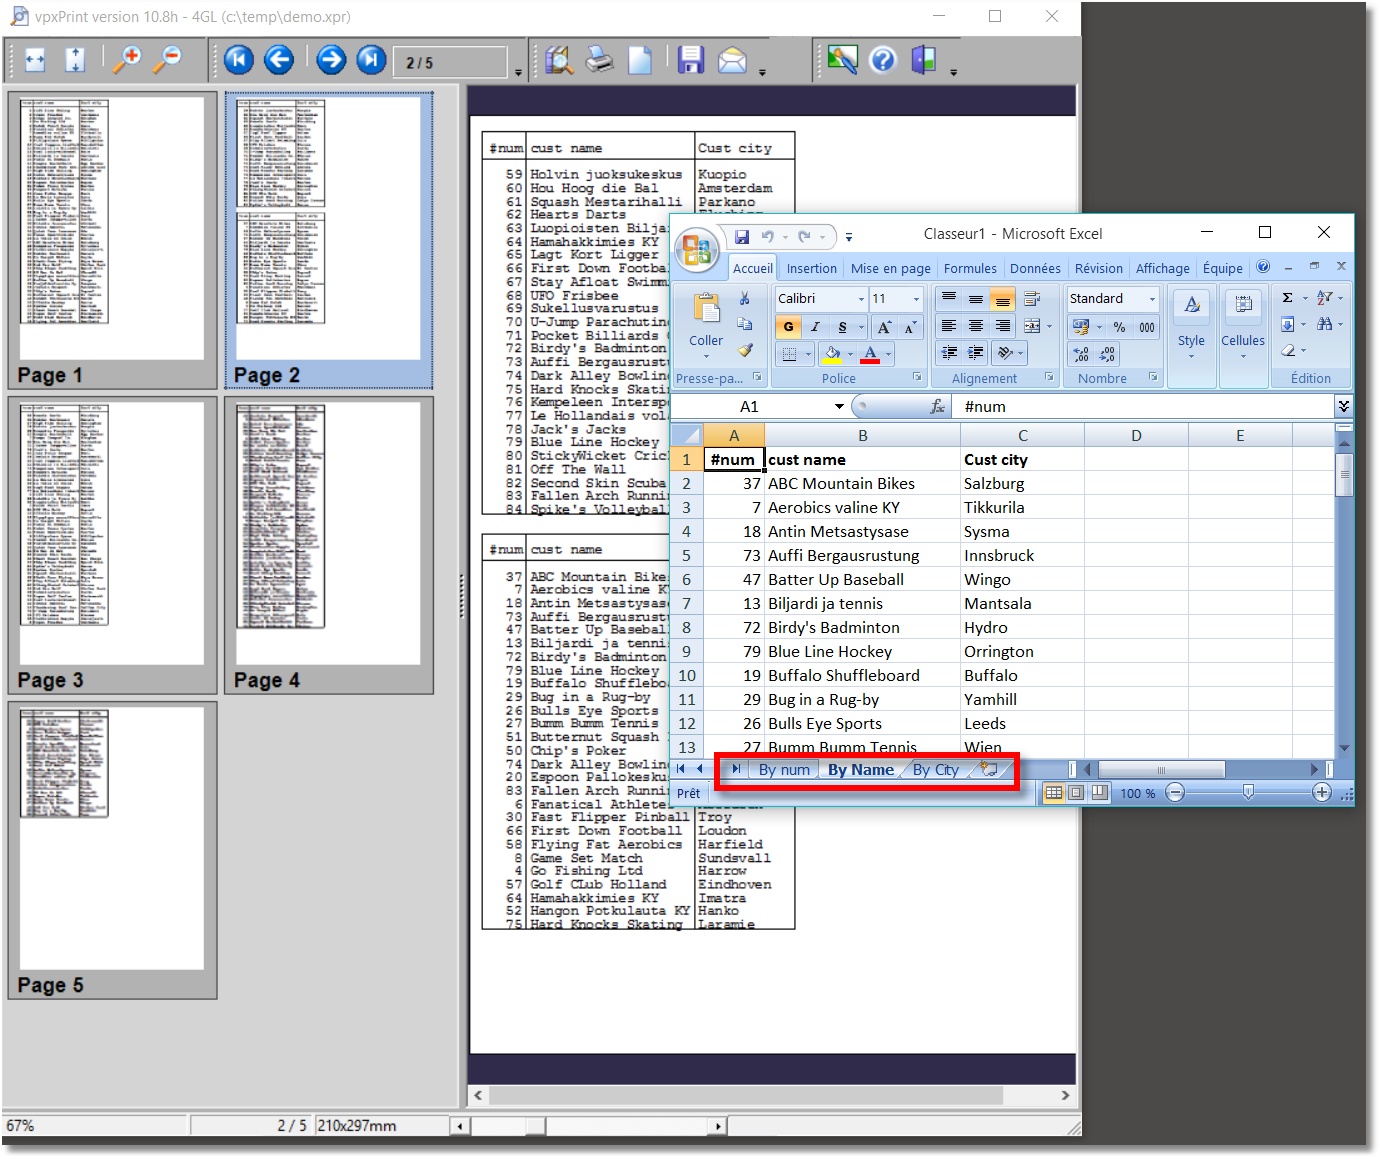Click the Clear eraser icon in Édition
The height and width of the screenshot is (1159, 1380).
tap(1288, 350)
